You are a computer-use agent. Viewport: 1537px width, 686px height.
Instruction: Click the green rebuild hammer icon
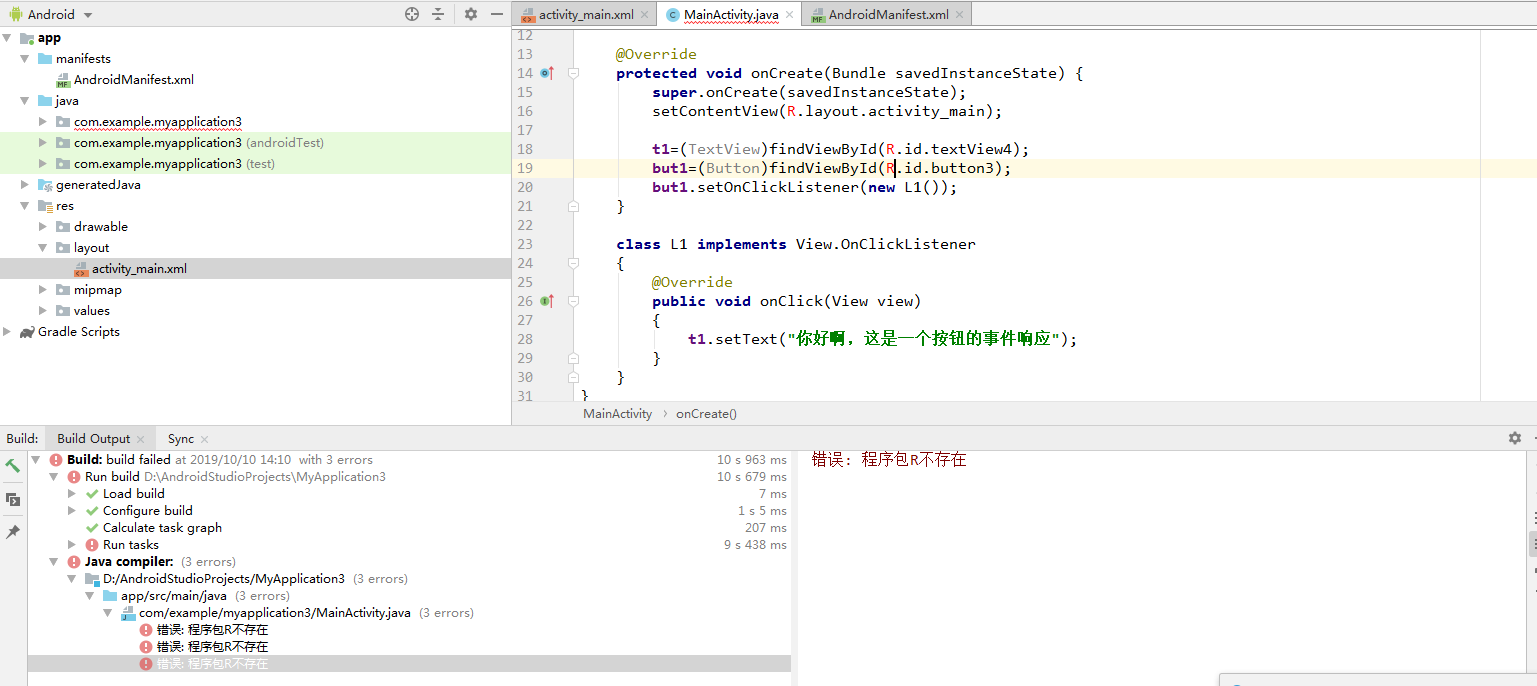13,465
